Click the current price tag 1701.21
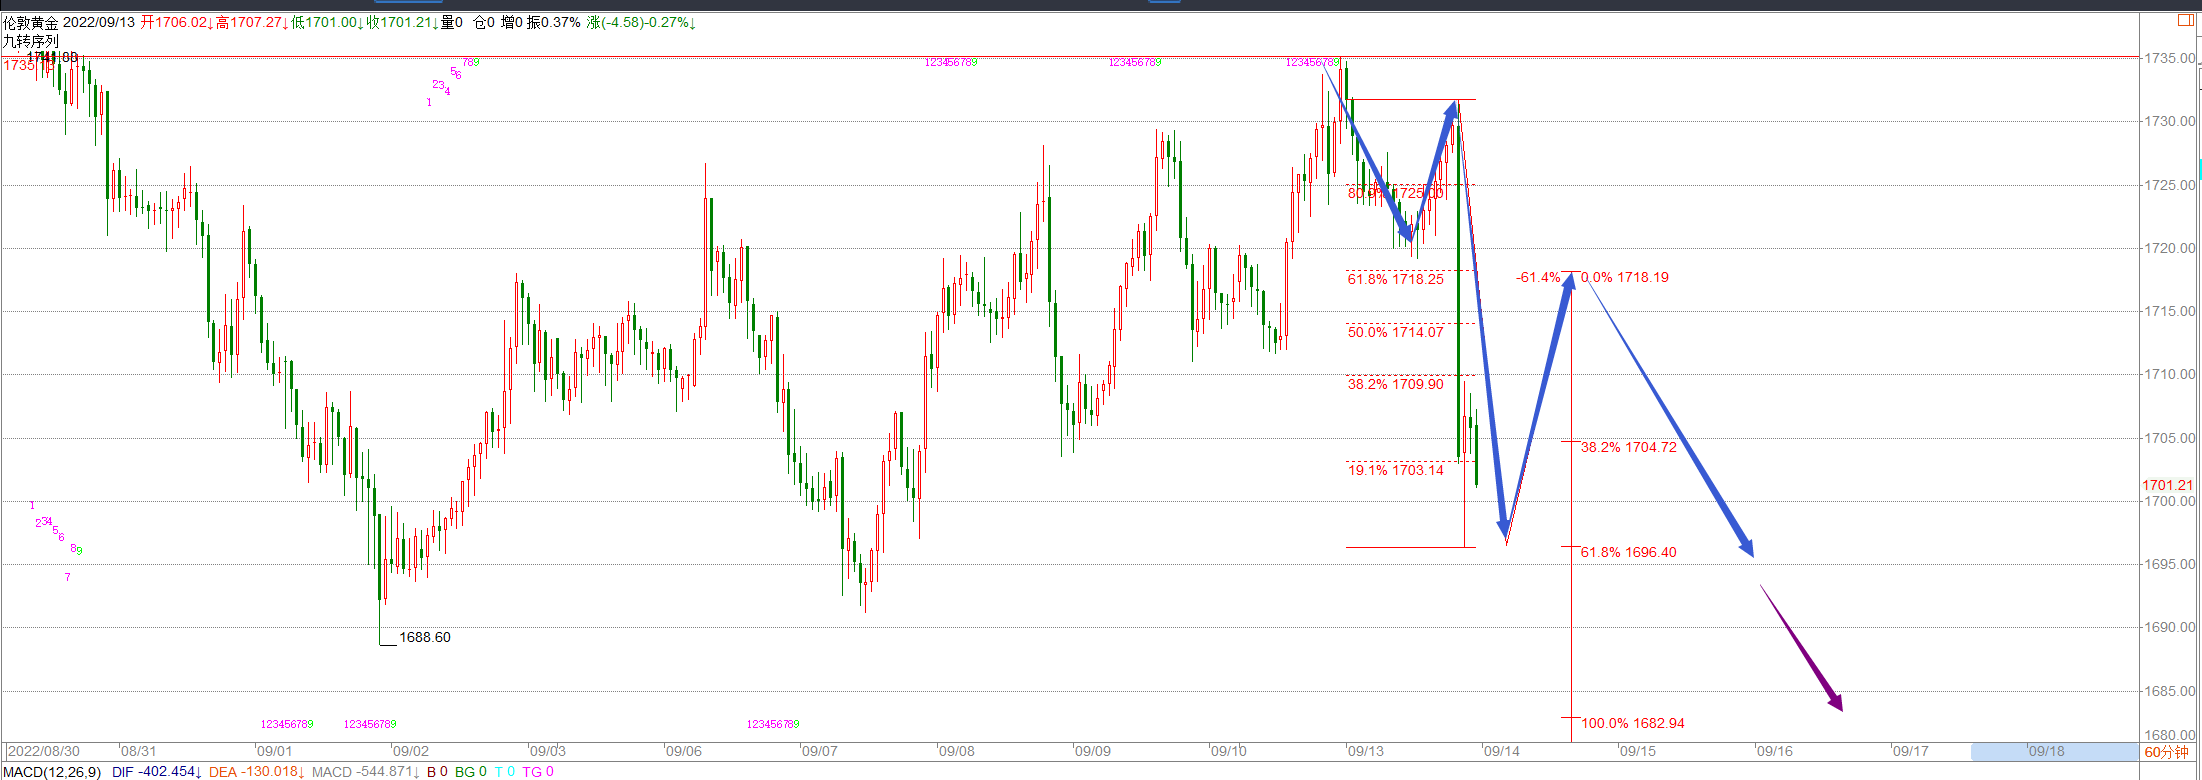Image resolution: width=2202 pixels, height=780 pixels. pos(2167,485)
